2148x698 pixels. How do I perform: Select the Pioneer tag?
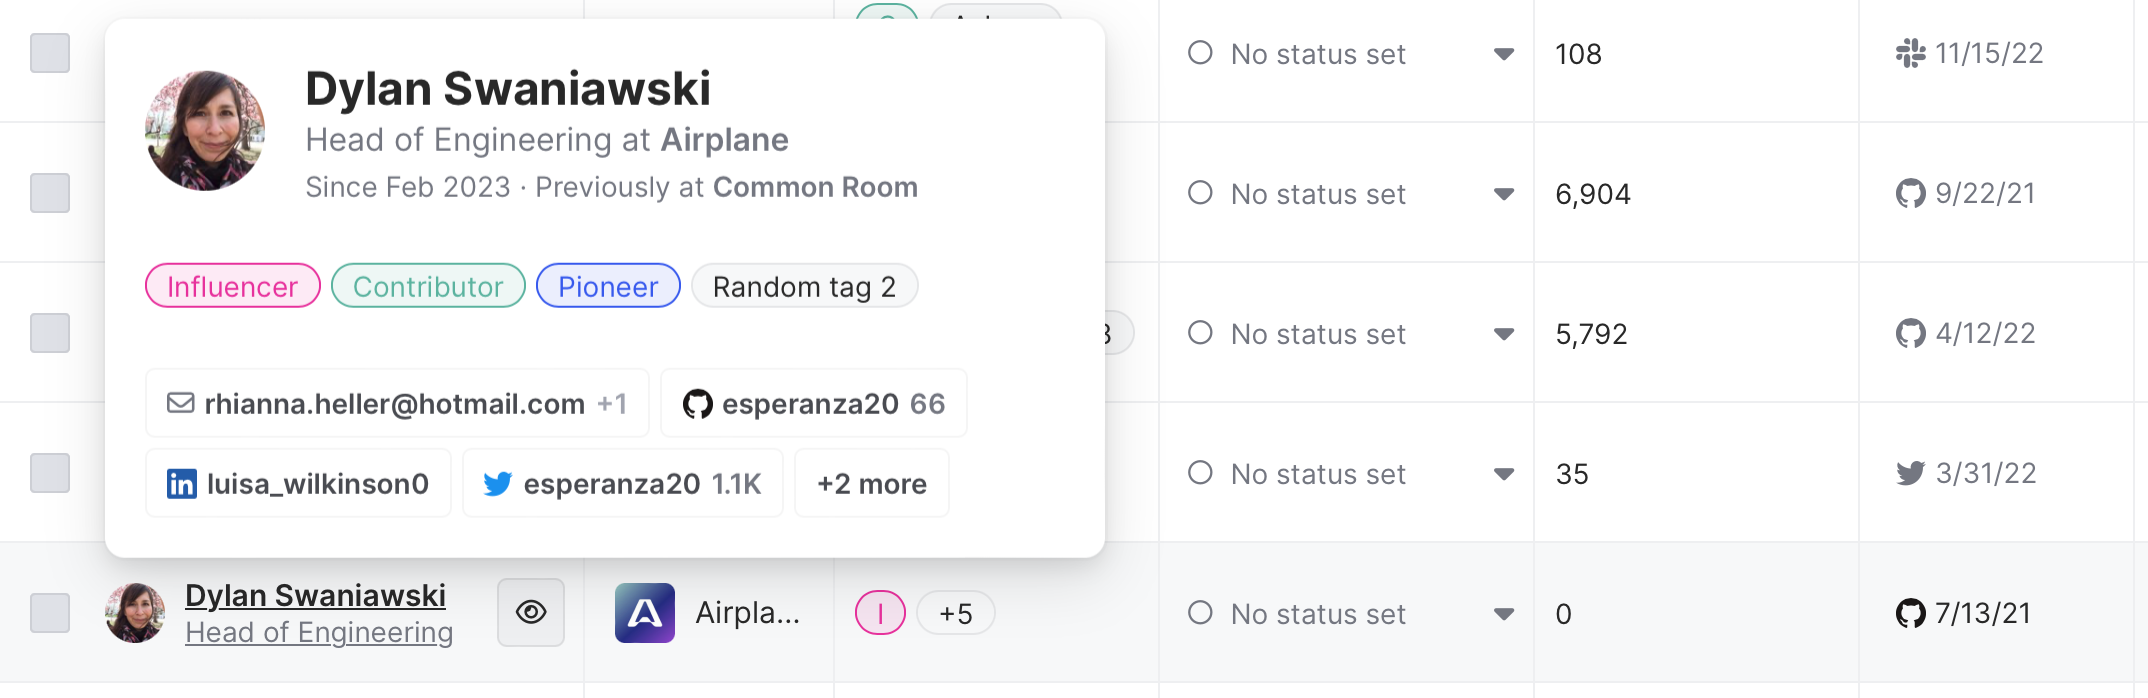(x=608, y=286)
